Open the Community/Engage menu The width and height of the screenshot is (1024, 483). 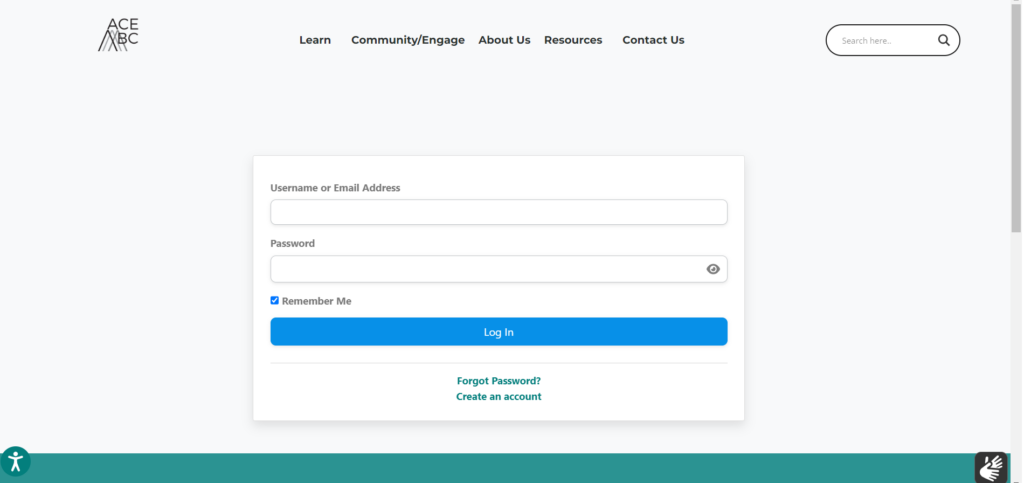408,40
